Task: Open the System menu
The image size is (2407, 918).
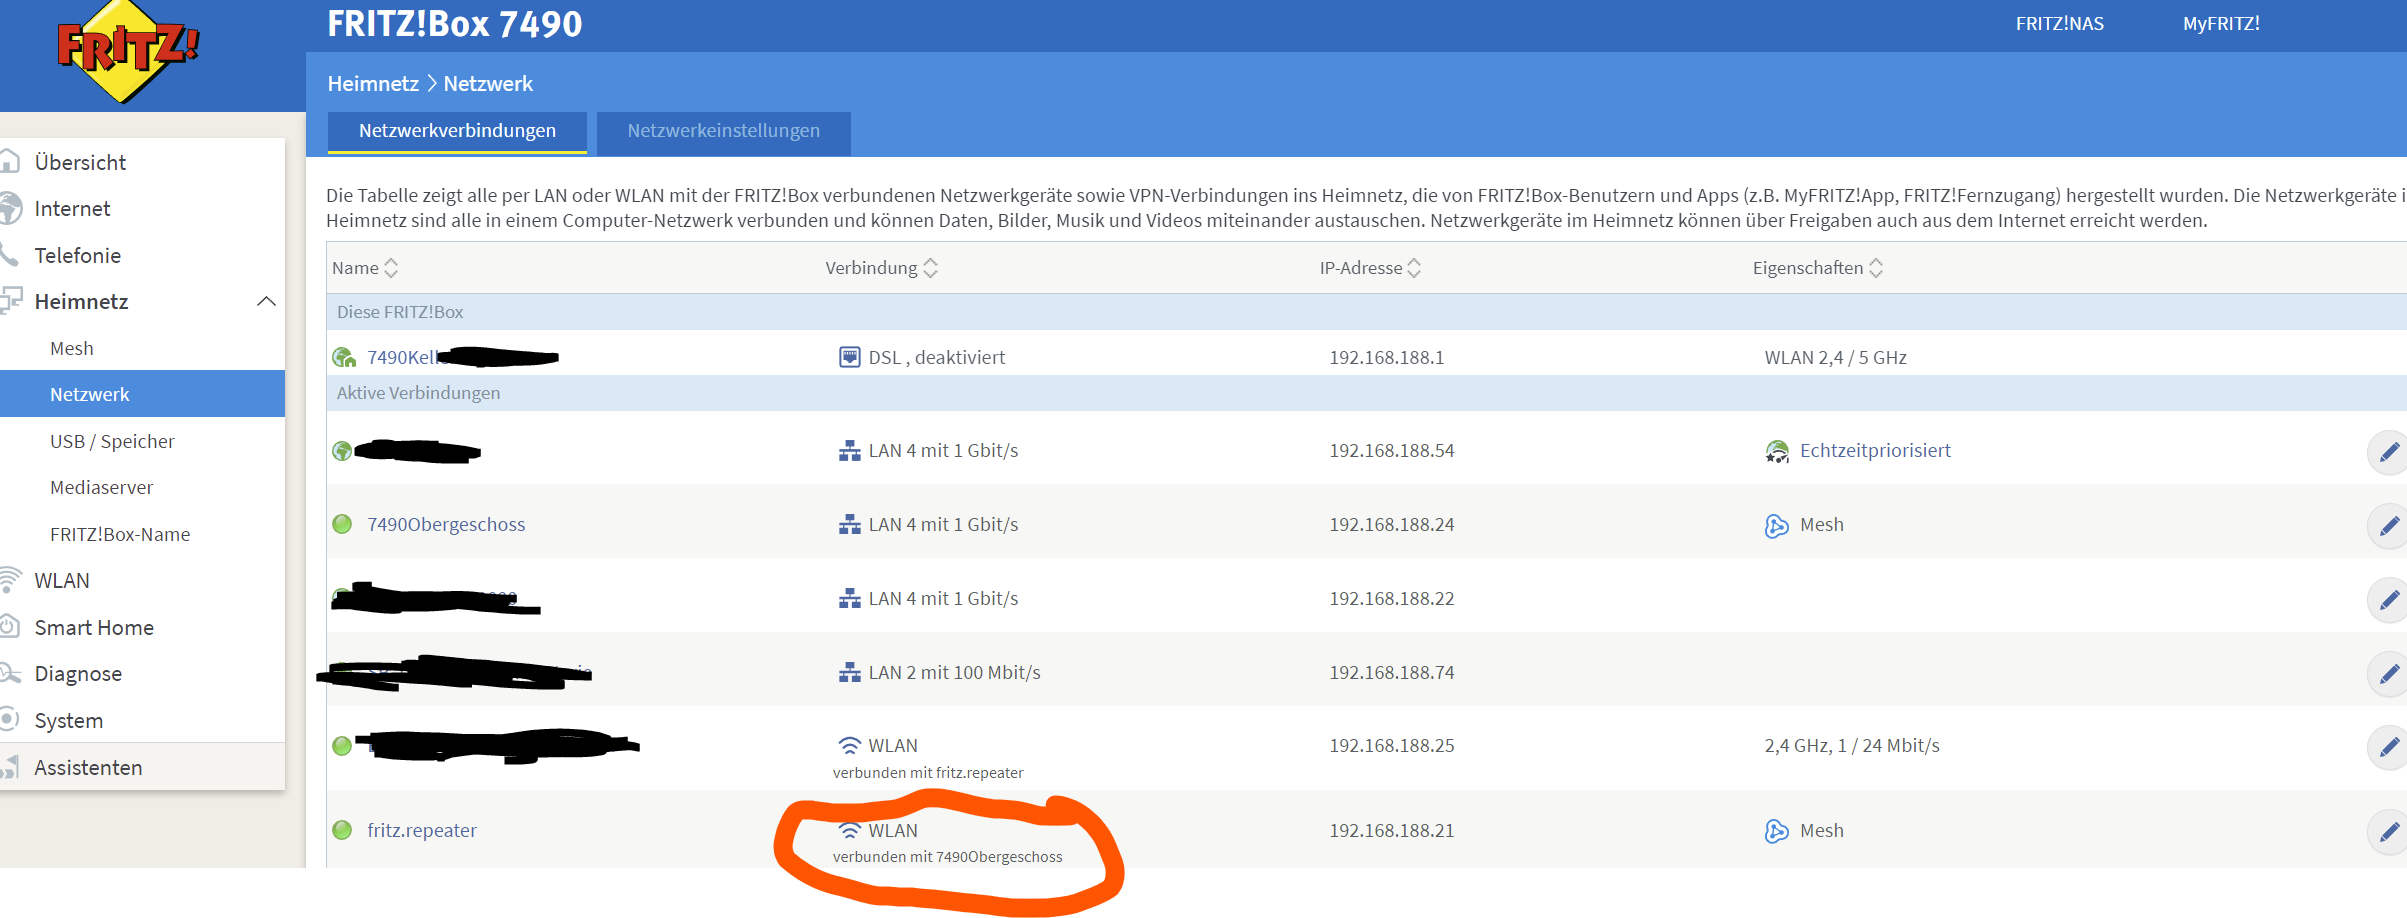Action: 68,720
